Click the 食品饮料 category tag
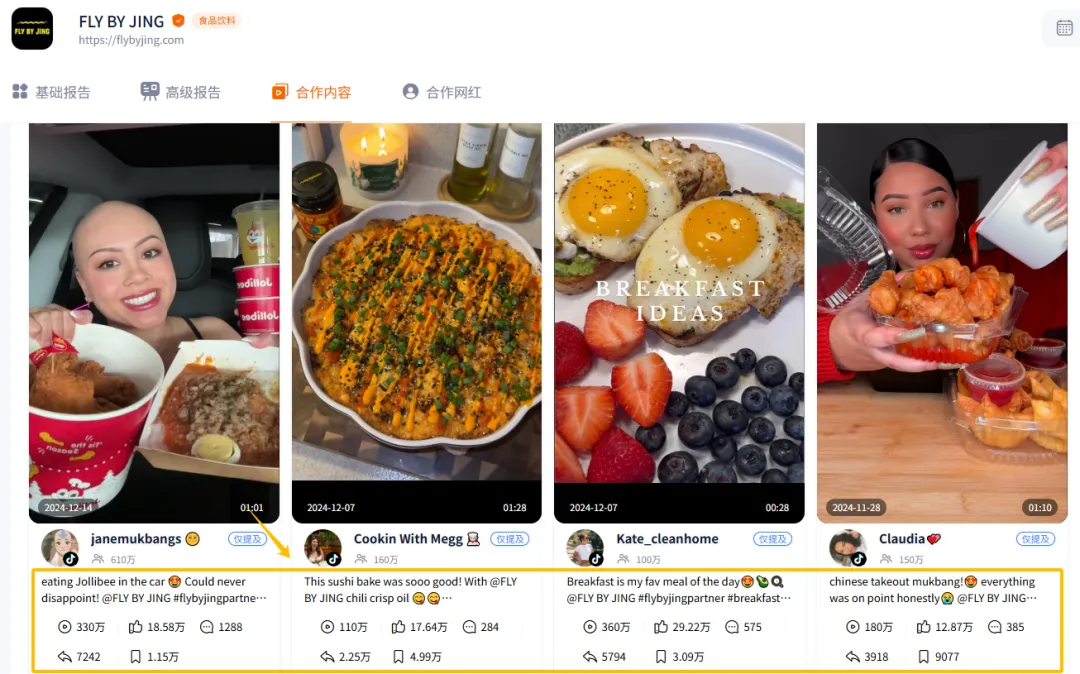 217,20
